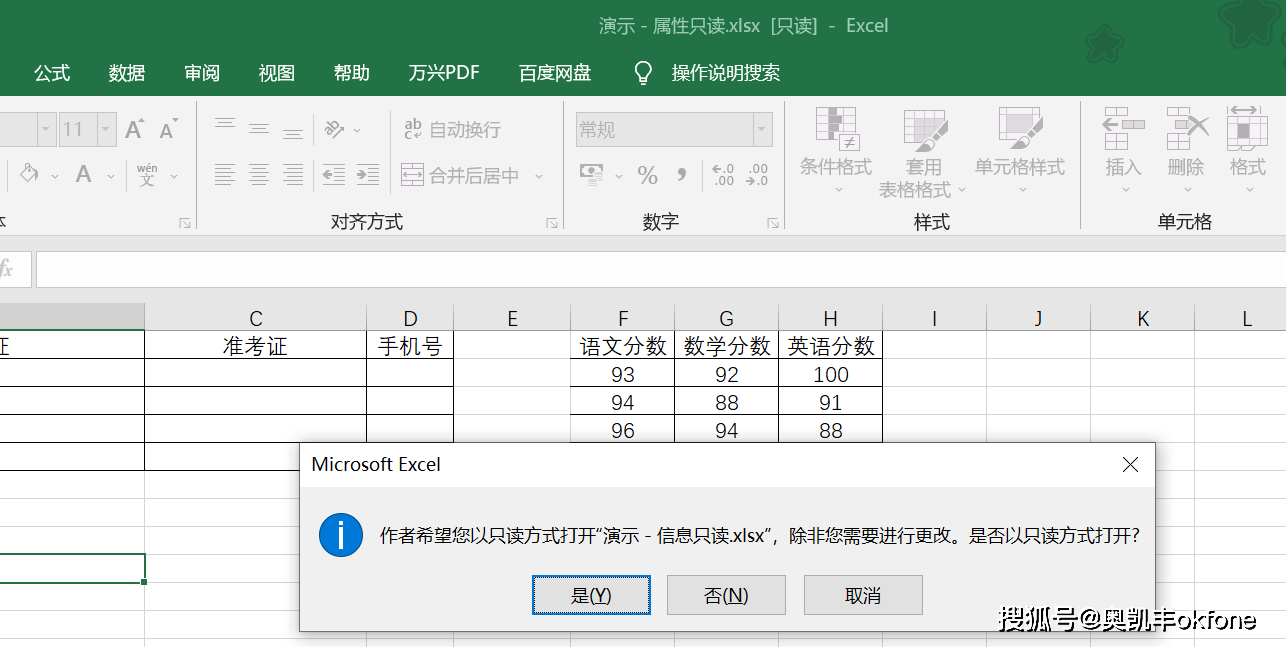Click into the formula bar
Screen dimensions: 1286x647
(660, 269)
